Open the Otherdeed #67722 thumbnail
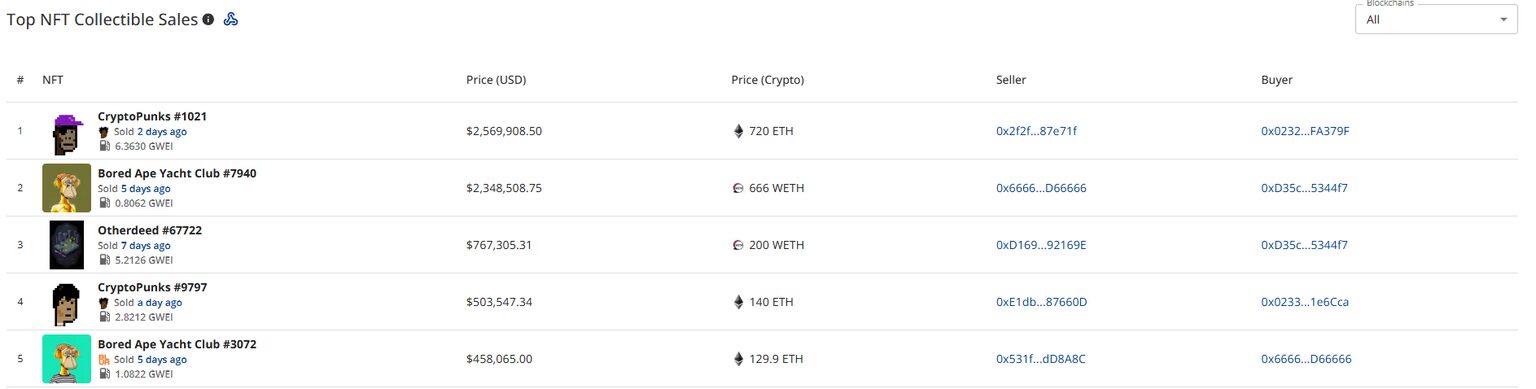 [67, 245]
